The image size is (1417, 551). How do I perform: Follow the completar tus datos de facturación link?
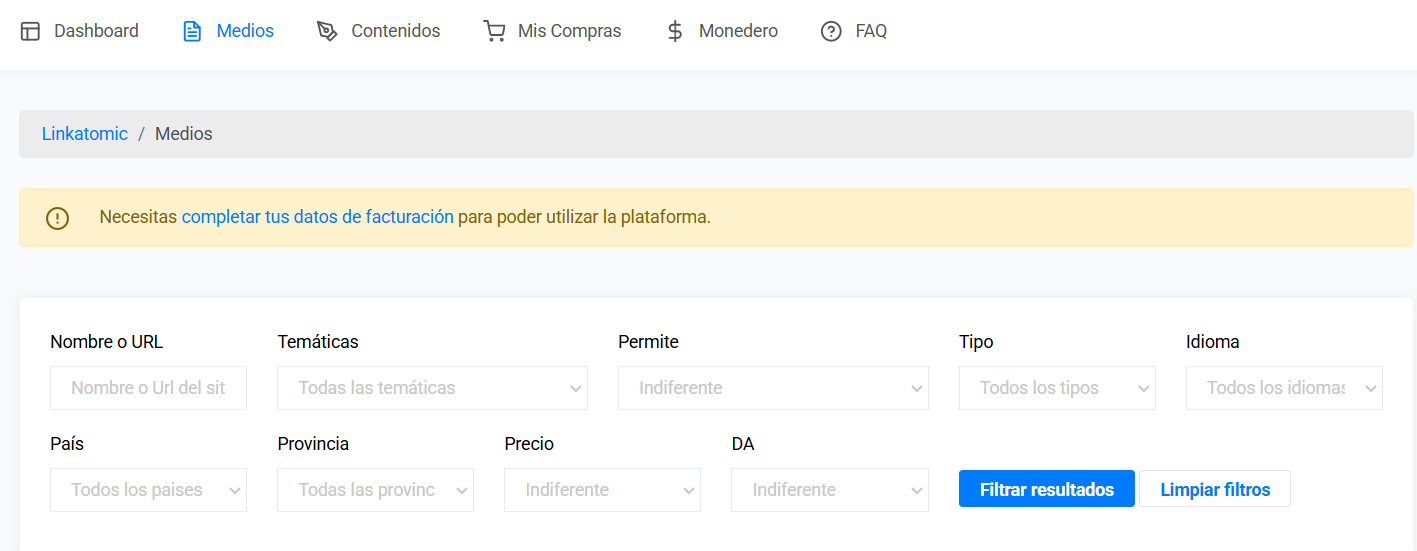[317, 217]
